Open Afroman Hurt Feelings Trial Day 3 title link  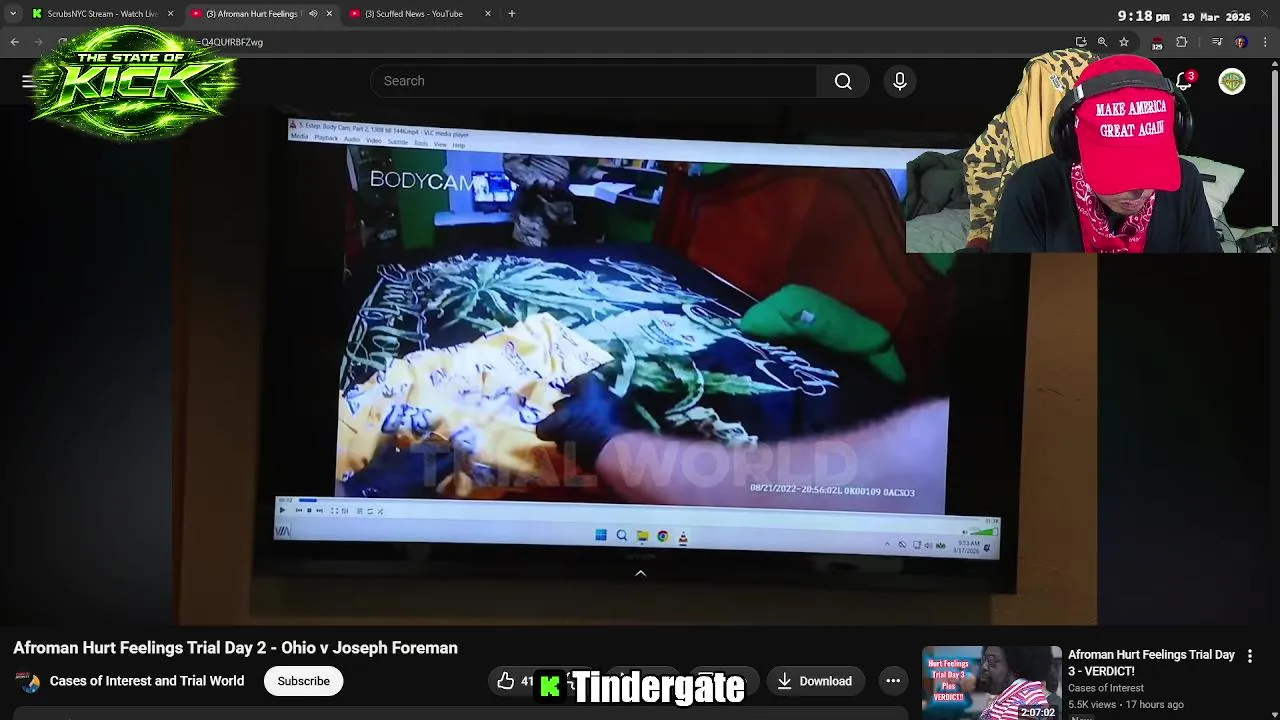(x=1151, y=663)
